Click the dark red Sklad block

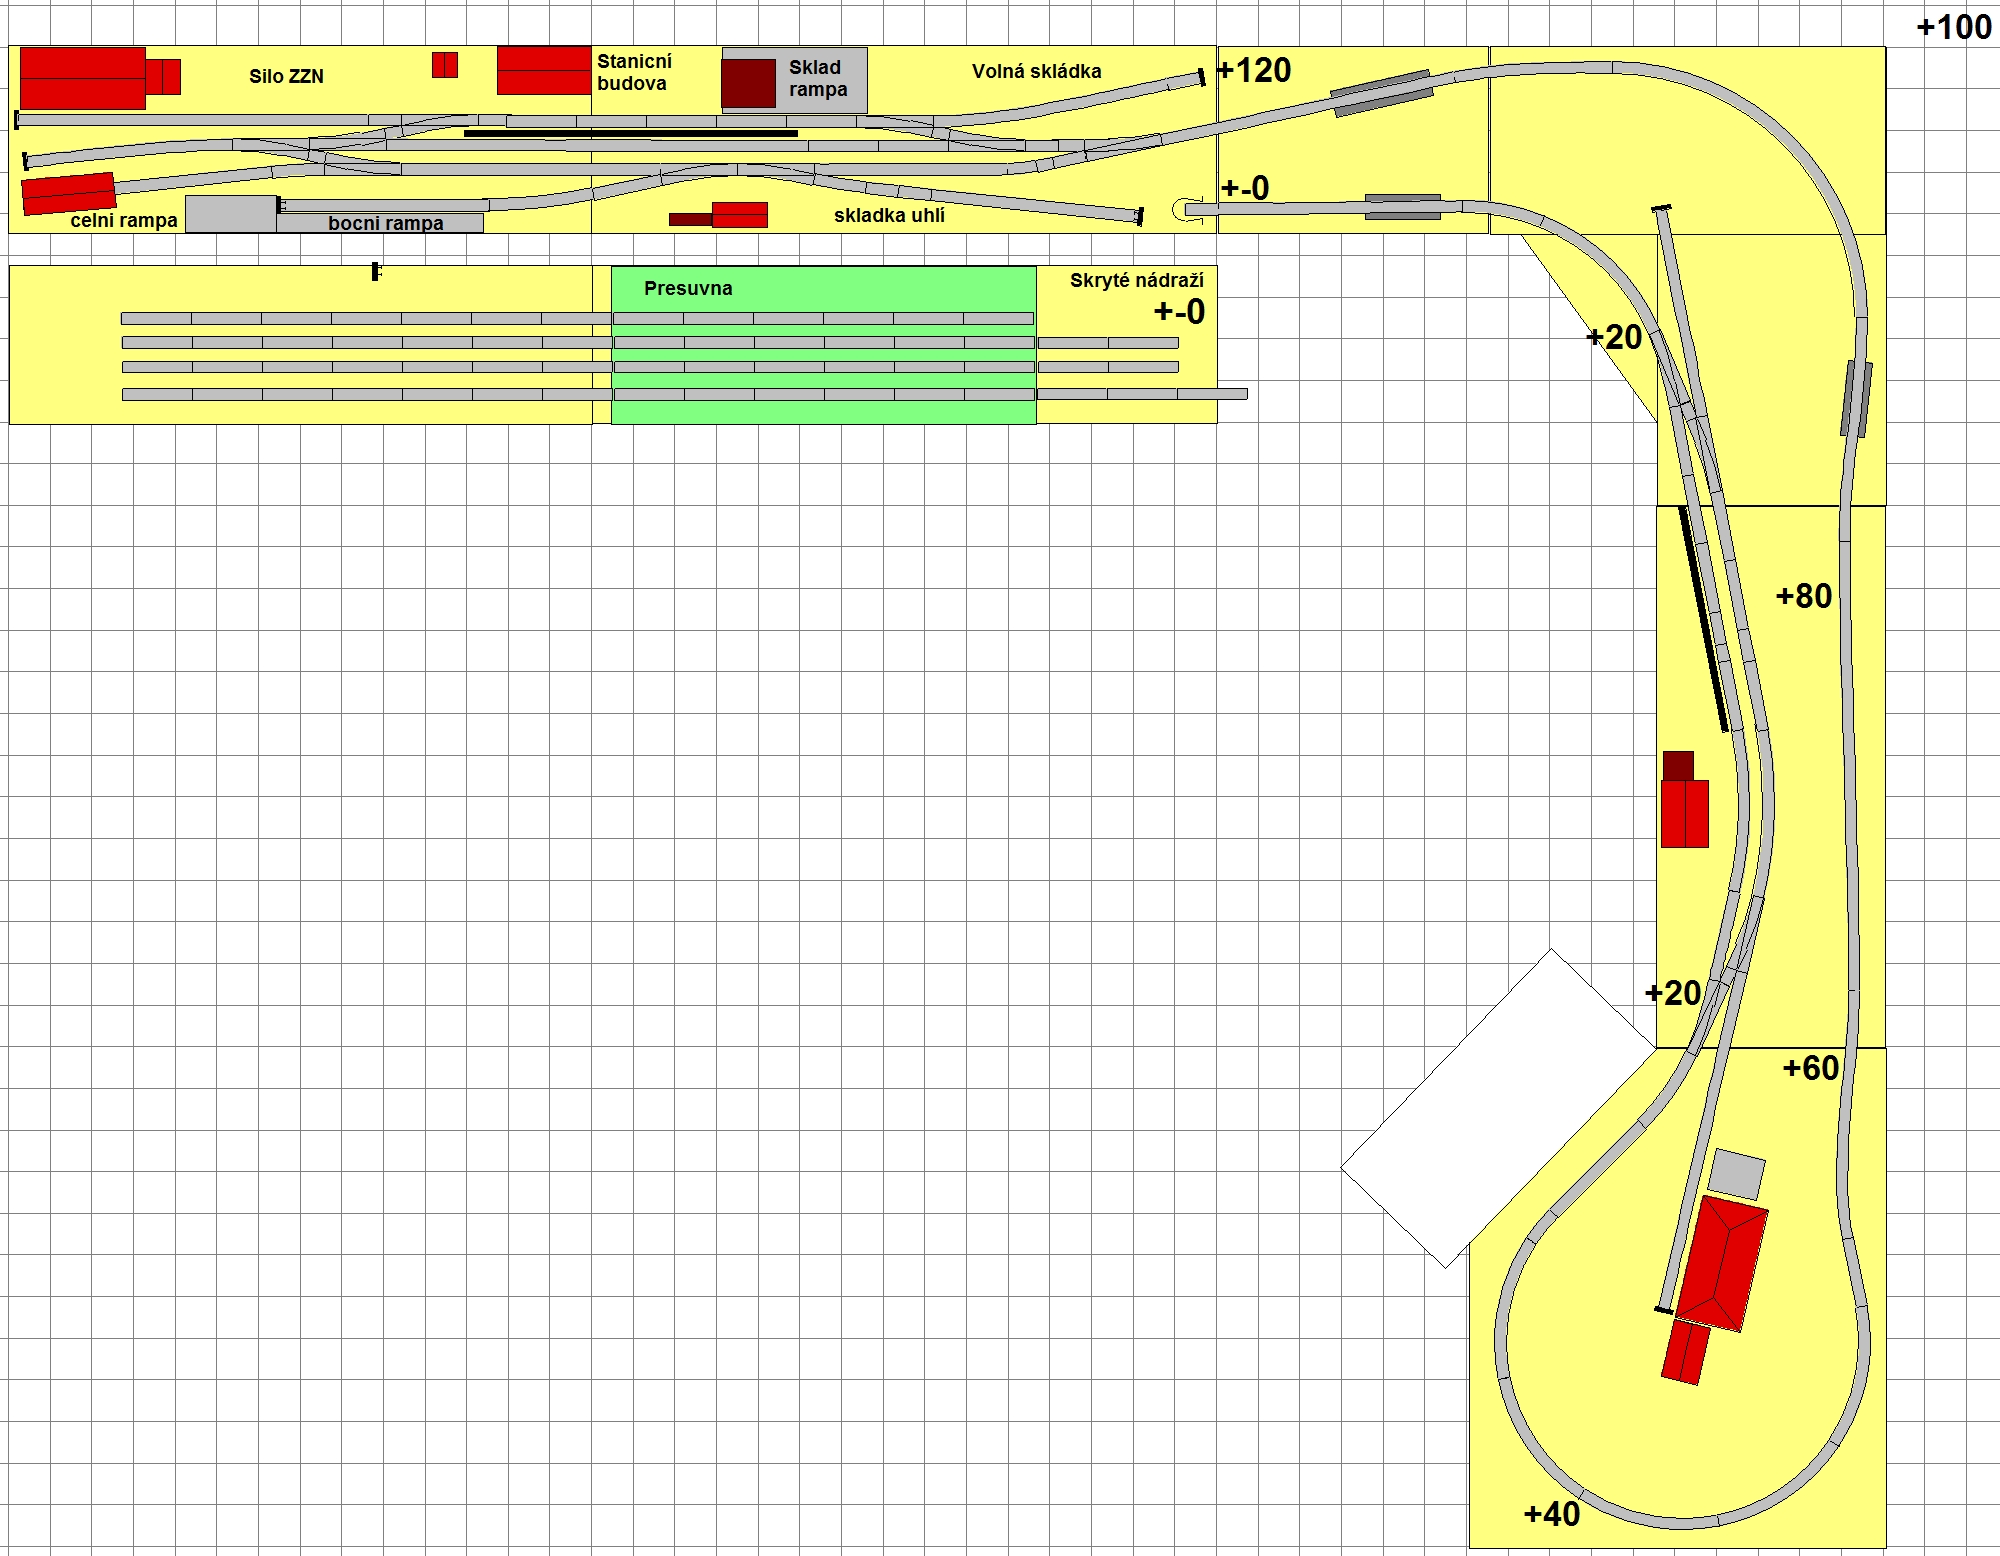coord(748,83)
